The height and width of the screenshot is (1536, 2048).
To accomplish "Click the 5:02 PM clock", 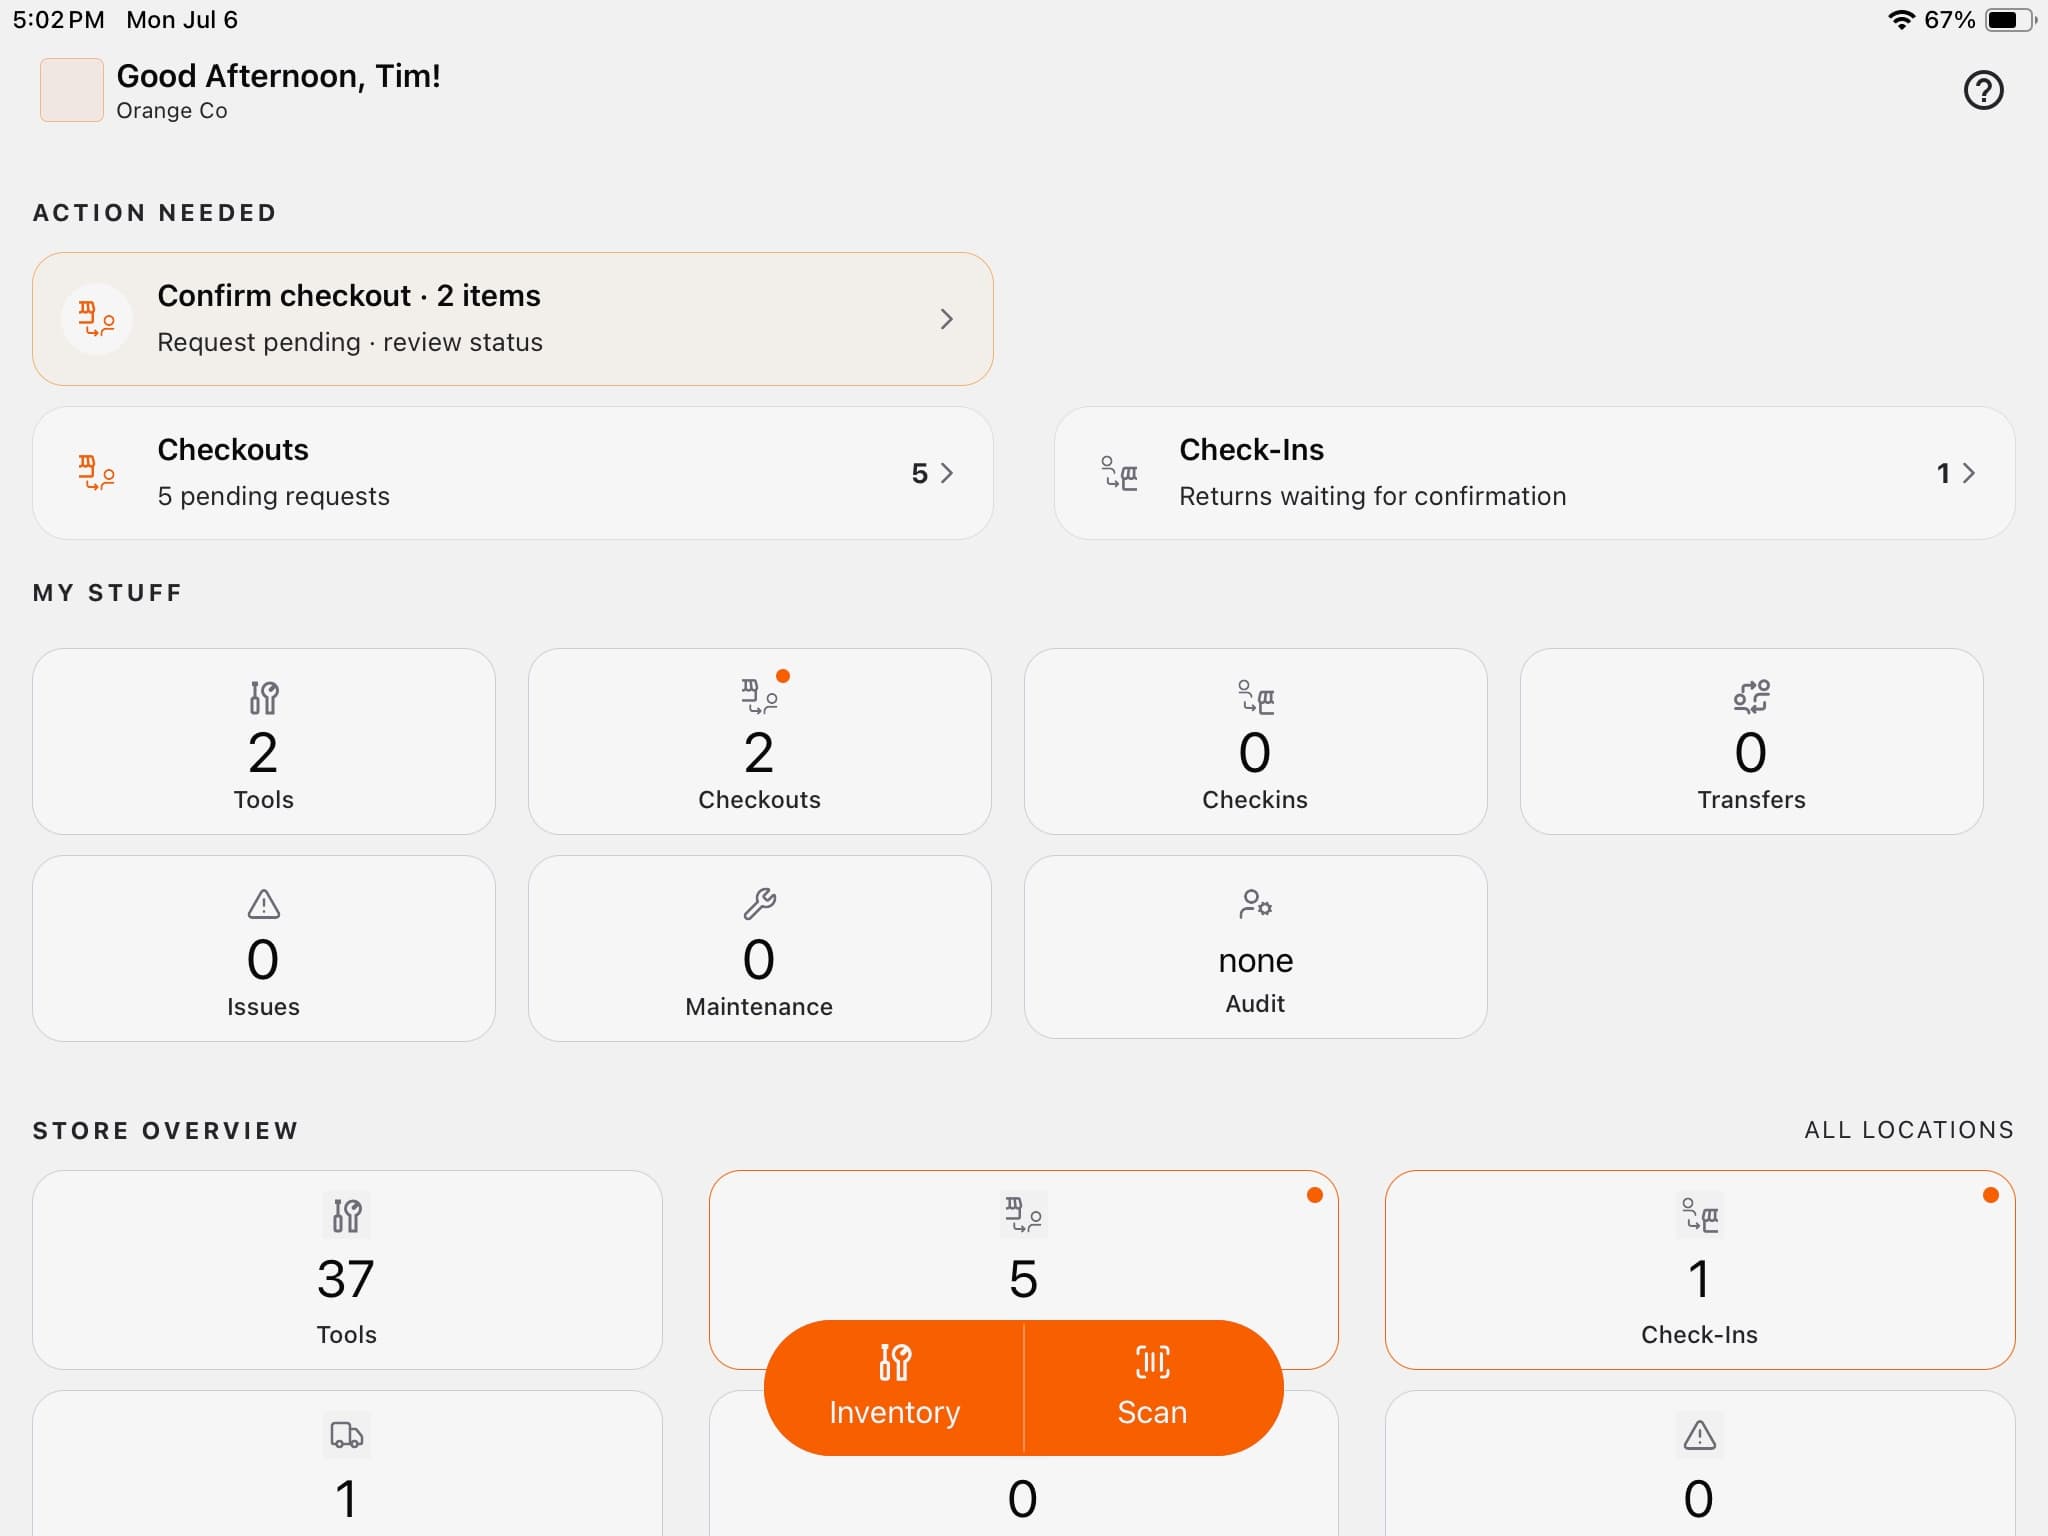I will (58, 20).
